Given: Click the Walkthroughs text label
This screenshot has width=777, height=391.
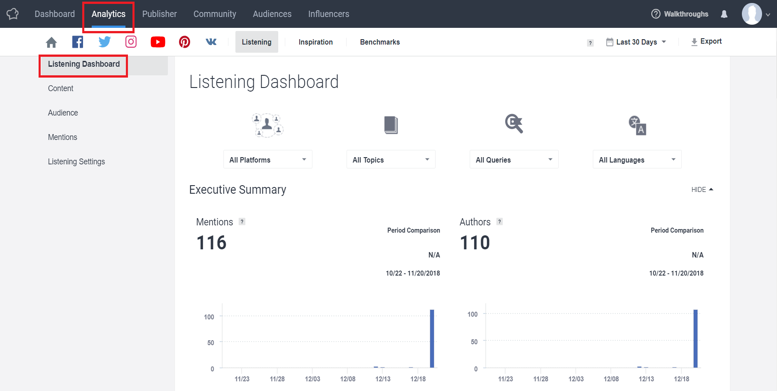Looking at the screenshot, I should click(x=686, y=14).
